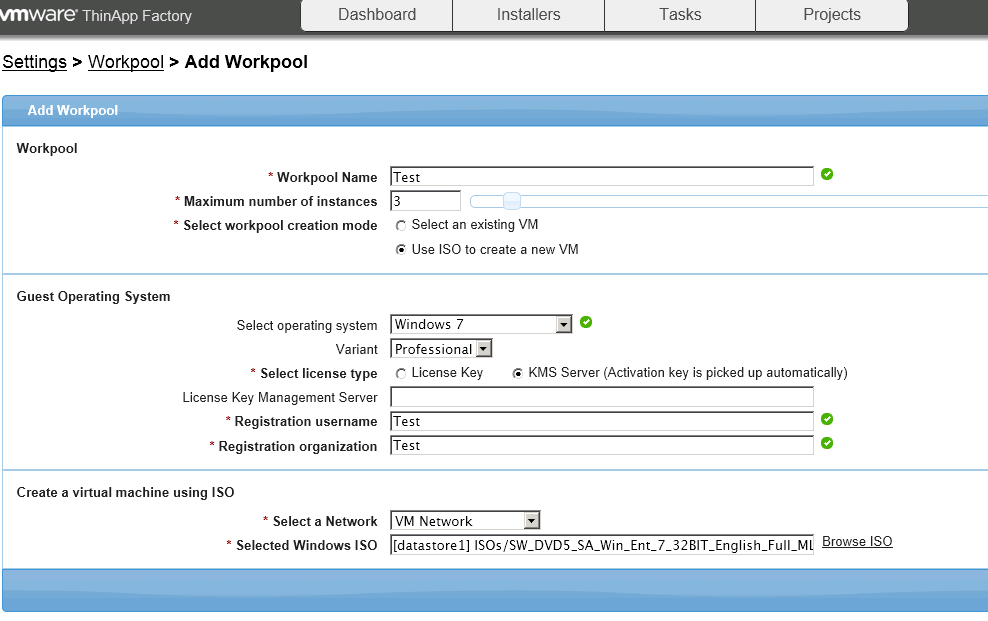Focus the Maximum number of instances box
The image size is (988, 621).
425,201
